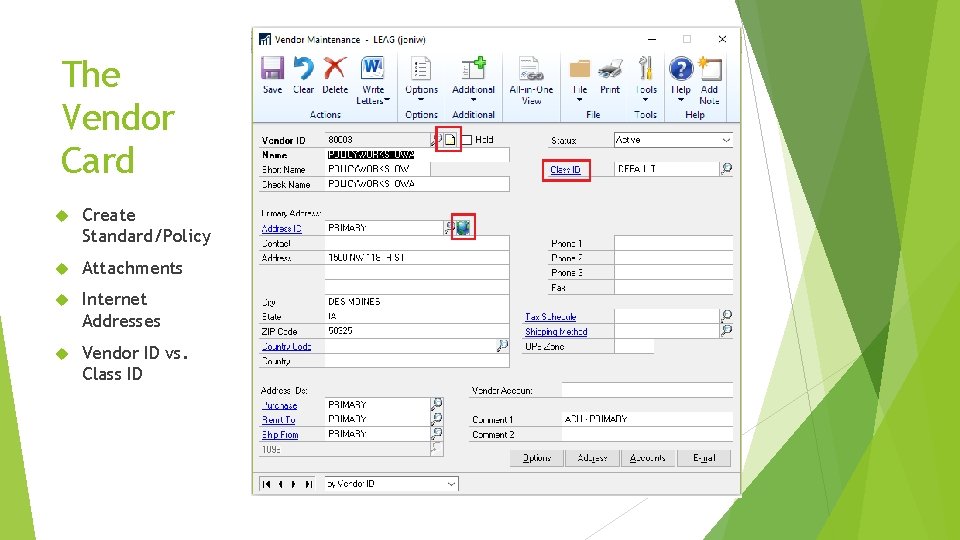Click into the City field with DES MOINES
This screenshot has height=540, width=960.
point(417,301)
